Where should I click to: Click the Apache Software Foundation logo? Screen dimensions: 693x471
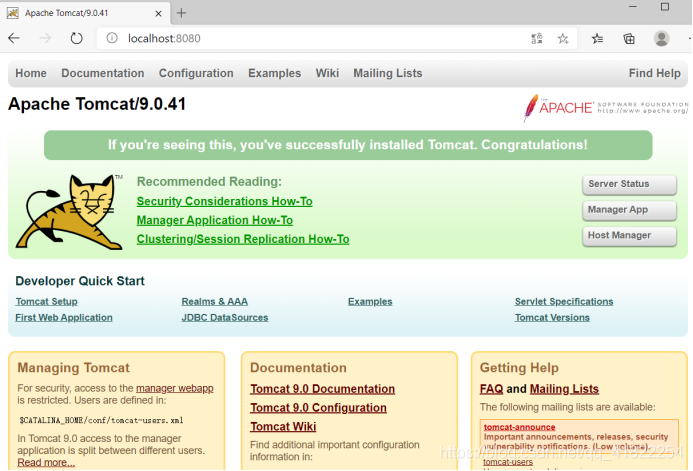[605, 107]
